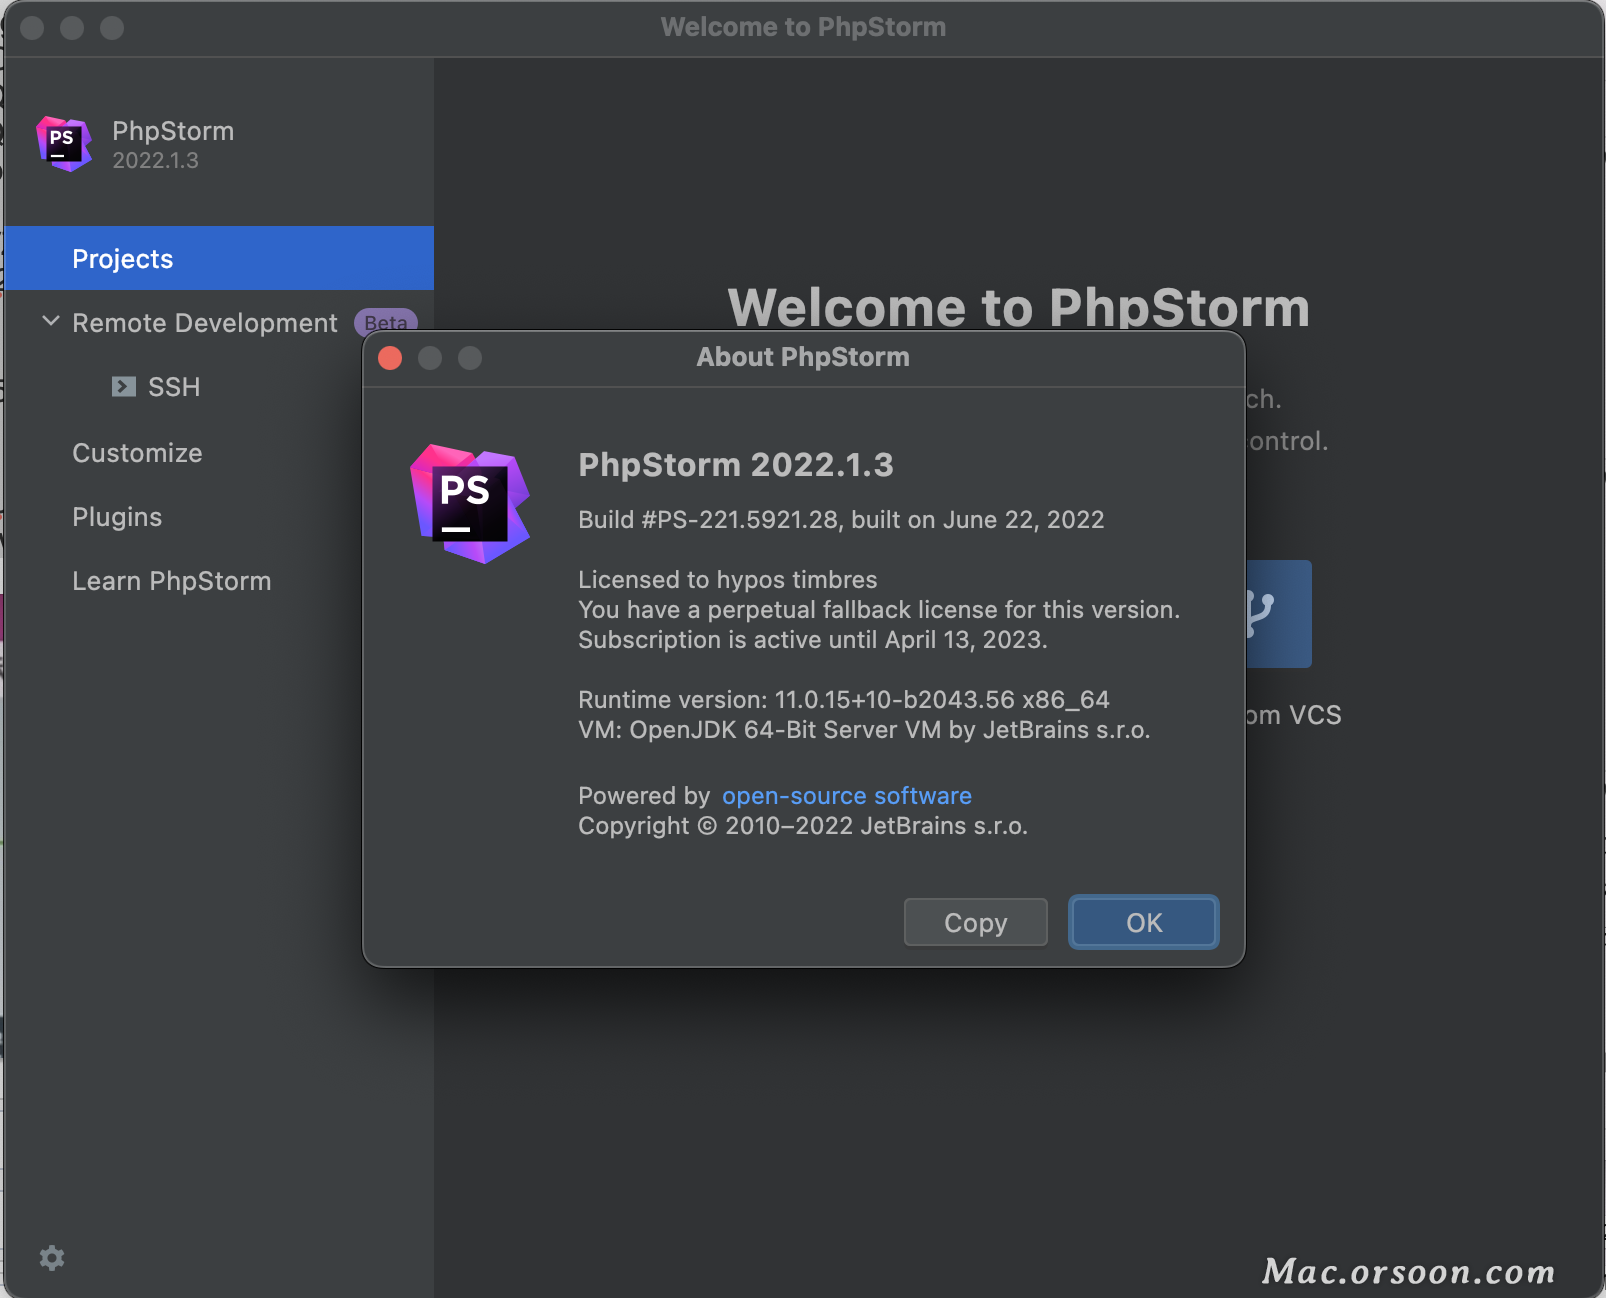Screen dimensions: 1606x1298
Task: Click the 'Welcome to PhpStorm' main heading
Action: point(1019,307)
